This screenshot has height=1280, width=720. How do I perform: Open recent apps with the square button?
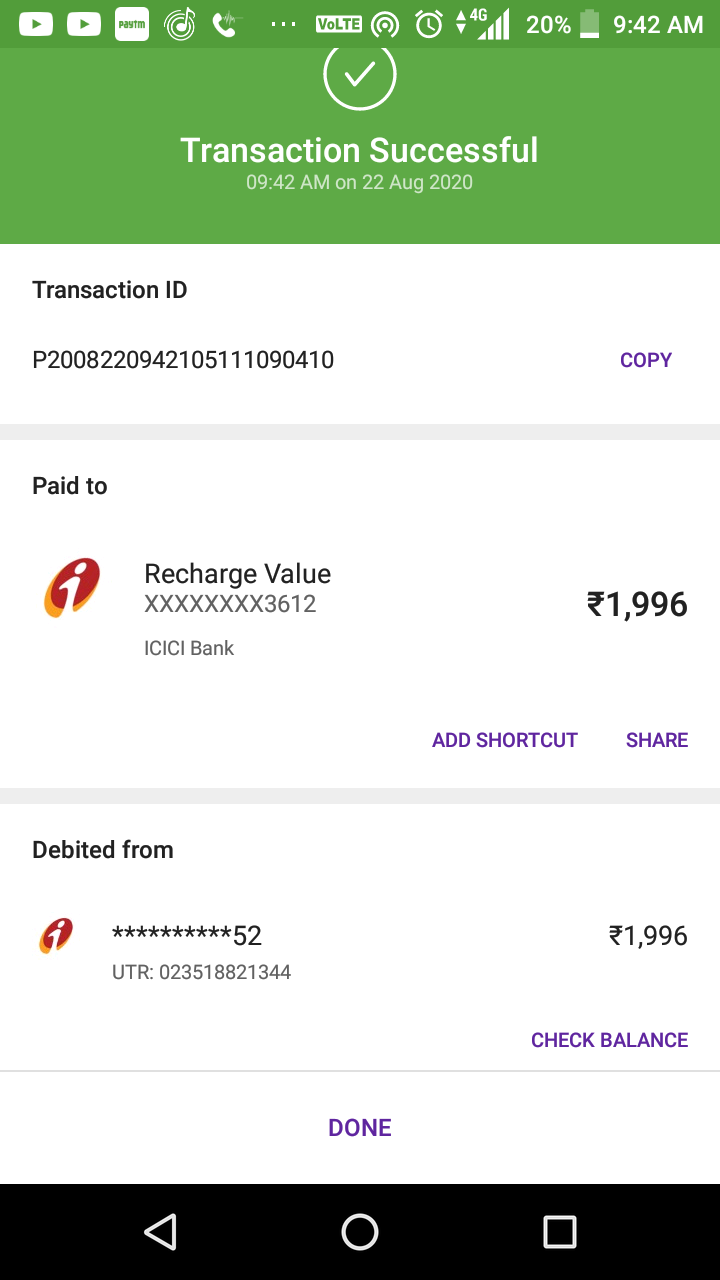pos(559,1232)
